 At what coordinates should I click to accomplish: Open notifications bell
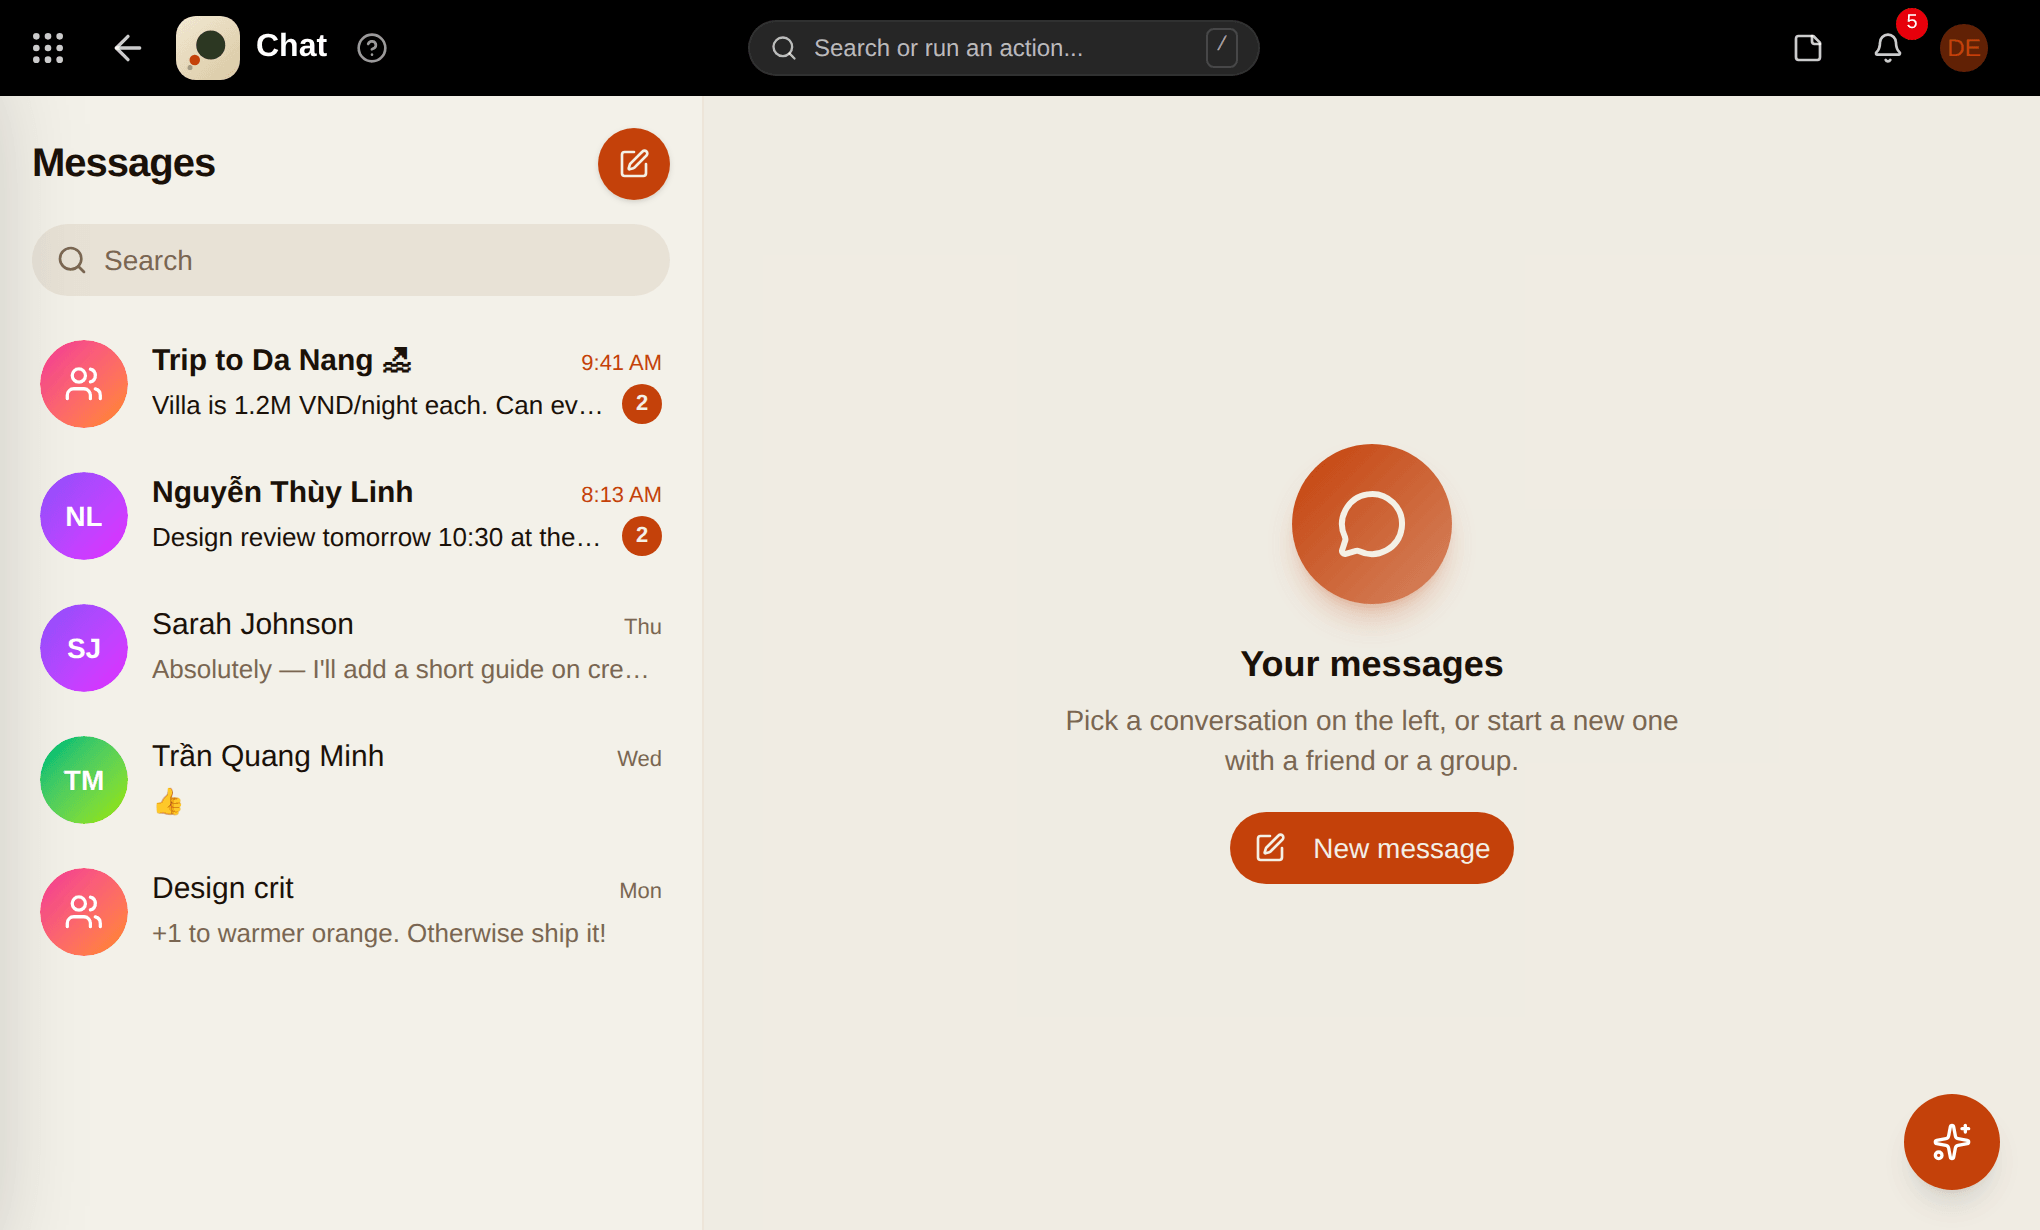tap(1888, 48)
